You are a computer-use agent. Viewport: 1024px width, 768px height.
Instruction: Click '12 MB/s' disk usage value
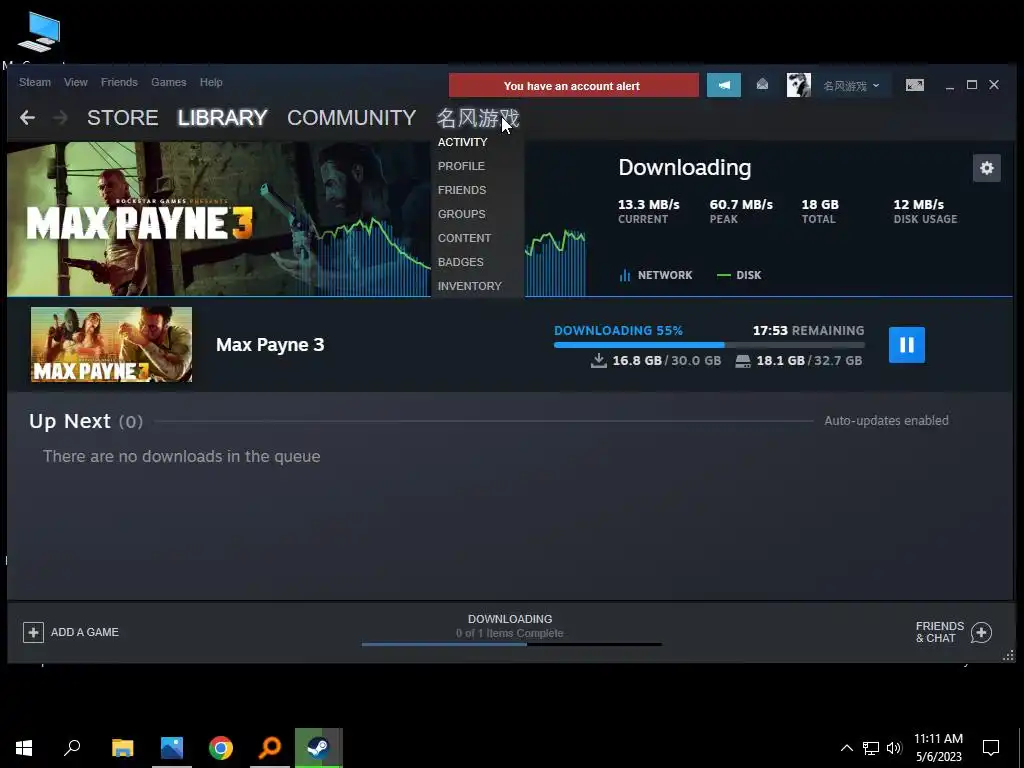[x=918, y=204]
